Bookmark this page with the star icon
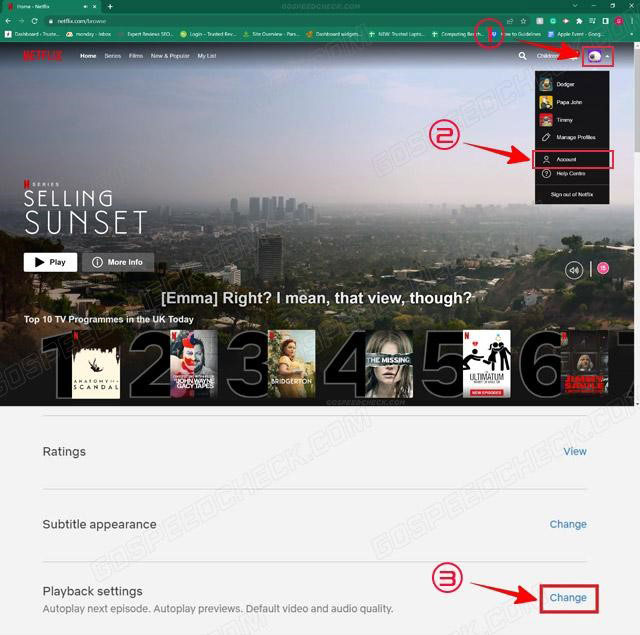640x635 pixels. pos(523,21)
